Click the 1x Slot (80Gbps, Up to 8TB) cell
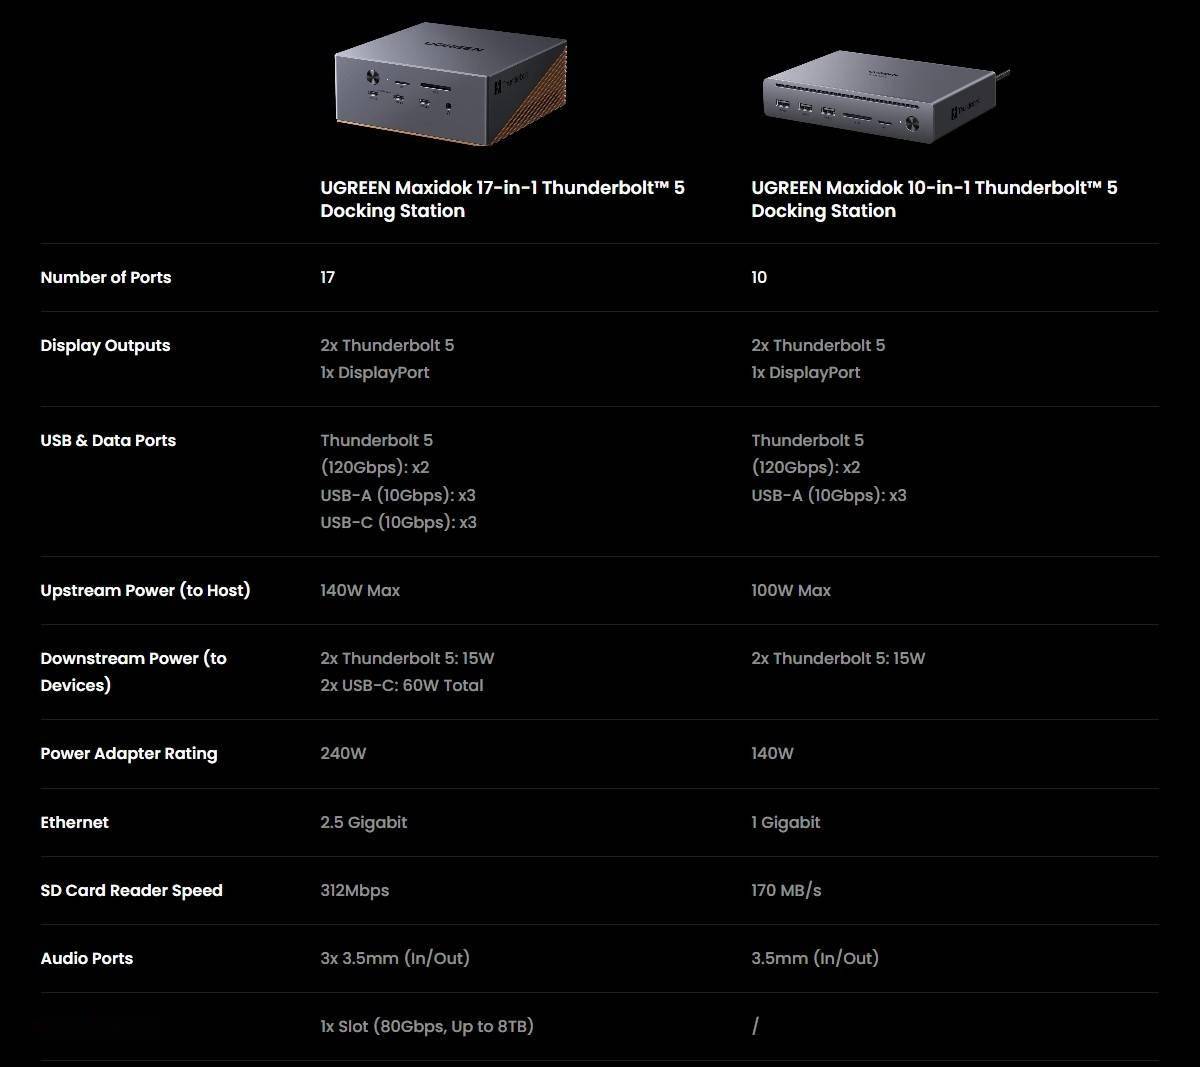Viewport: 1200px width, 1067px height. 427,1027
